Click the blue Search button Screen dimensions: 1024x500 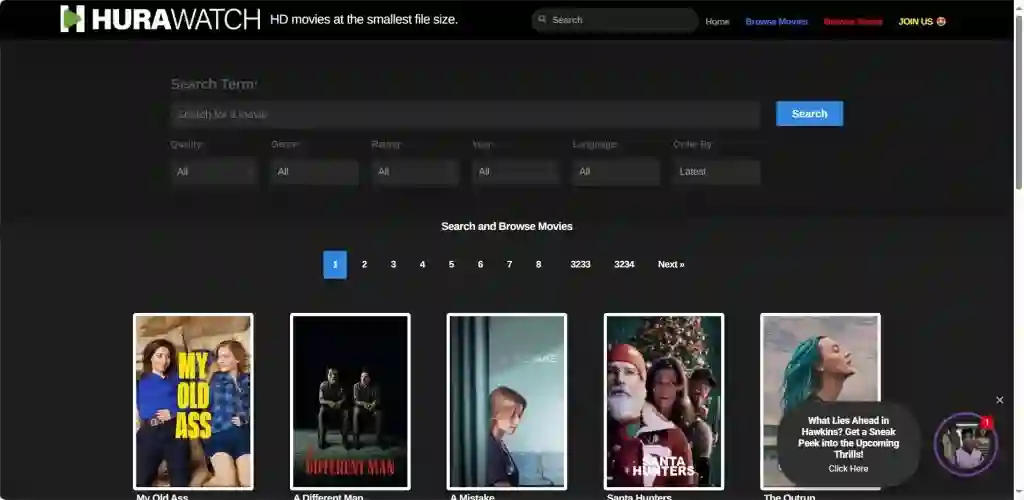click(809, 114)
